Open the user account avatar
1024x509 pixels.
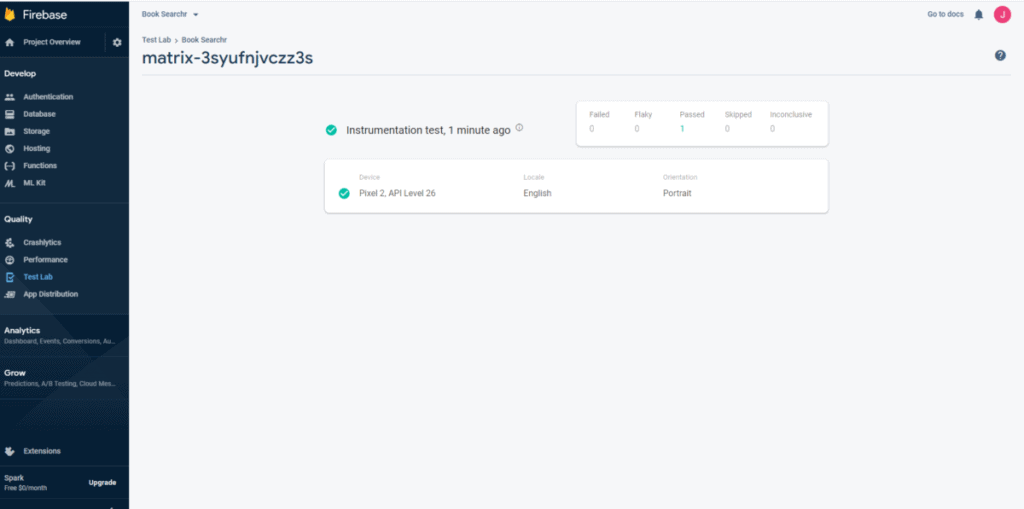[1002, 14]
